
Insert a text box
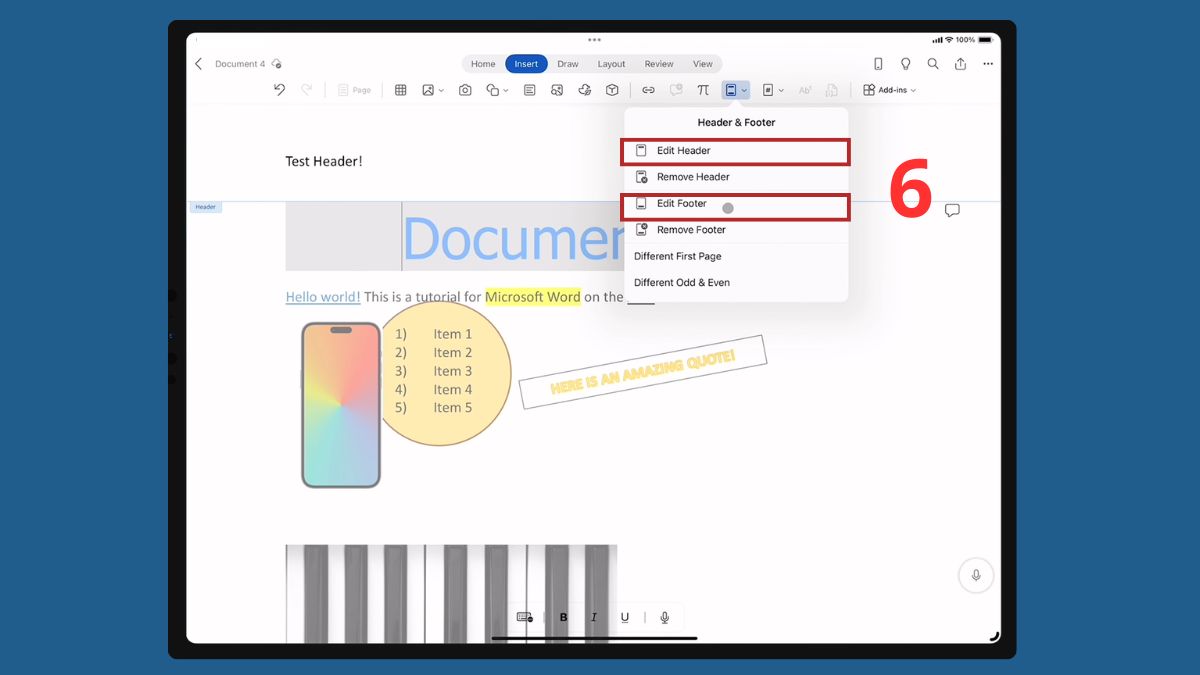tap(529, 90)
